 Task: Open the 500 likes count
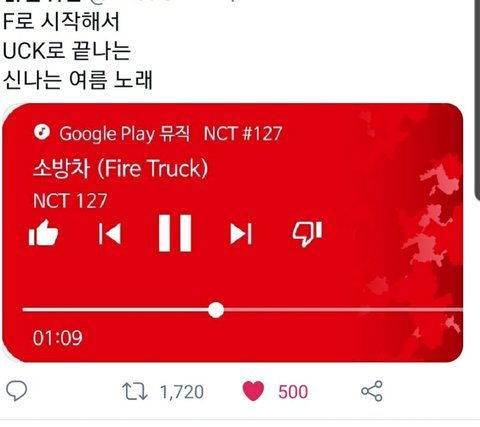[293, 392]
